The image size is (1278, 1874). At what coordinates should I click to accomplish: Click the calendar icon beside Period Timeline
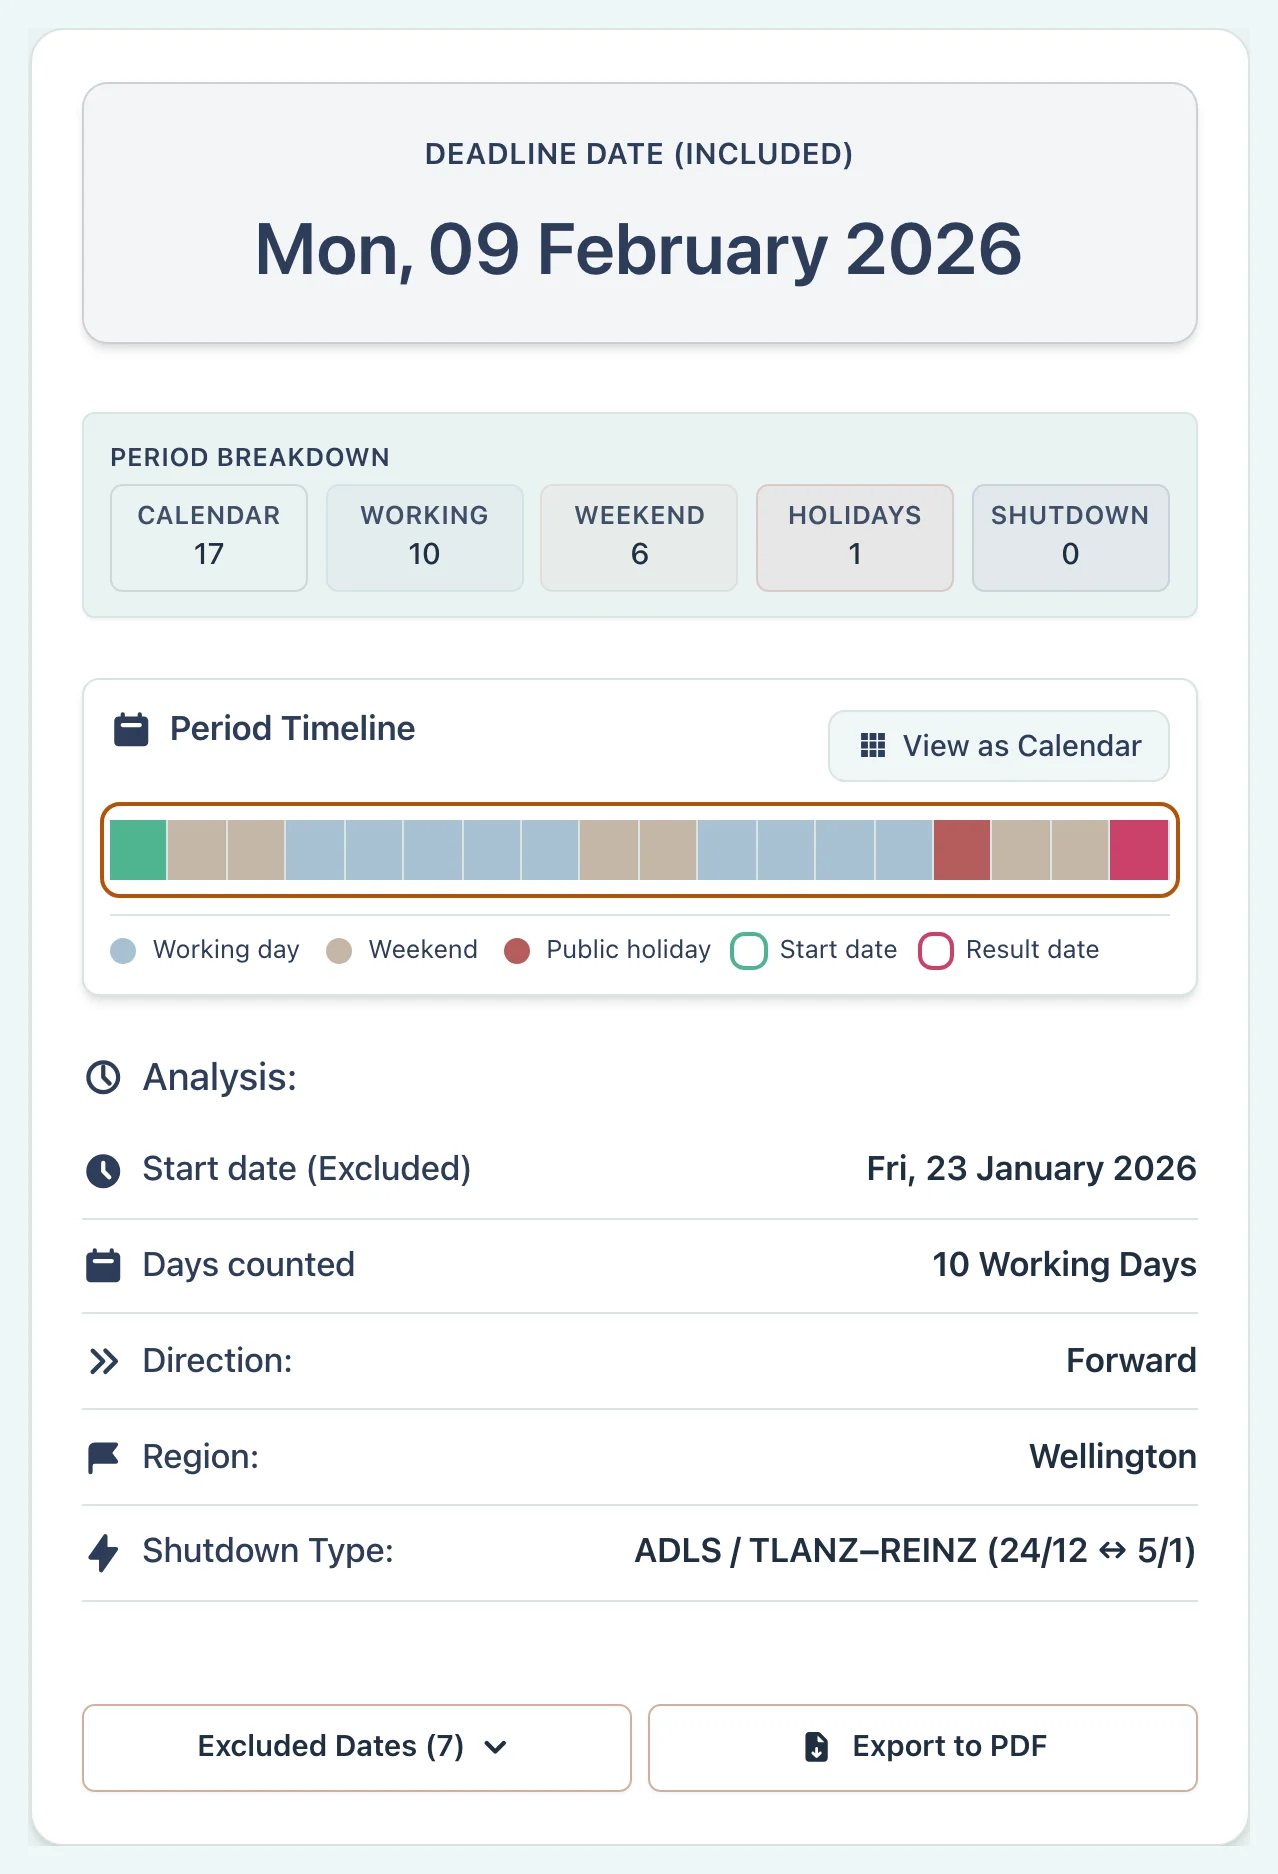pos(131,729)
